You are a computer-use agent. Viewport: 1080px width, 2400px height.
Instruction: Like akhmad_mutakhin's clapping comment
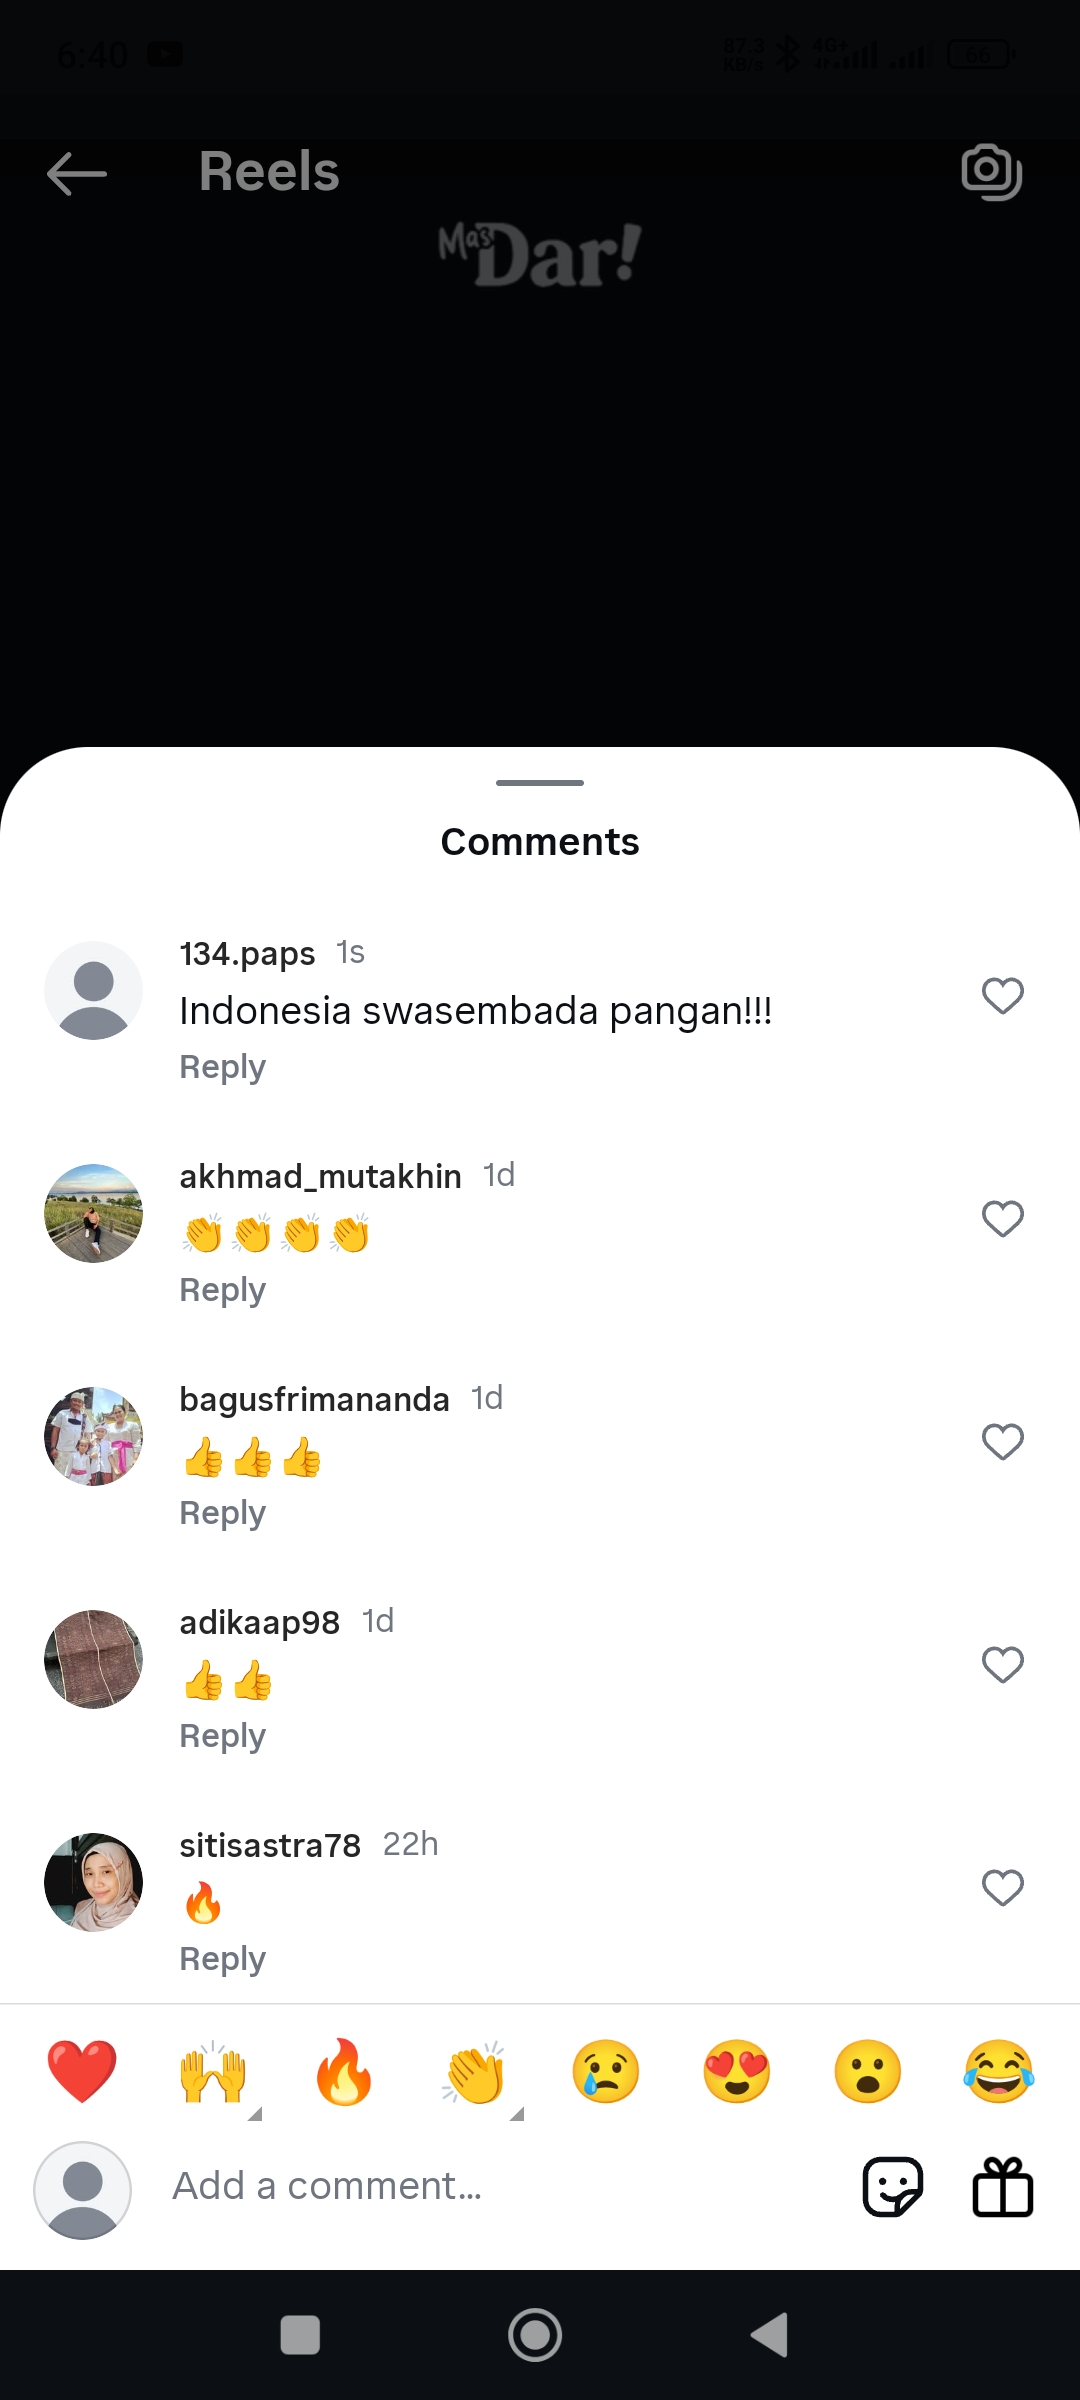coord(1003,1219)
